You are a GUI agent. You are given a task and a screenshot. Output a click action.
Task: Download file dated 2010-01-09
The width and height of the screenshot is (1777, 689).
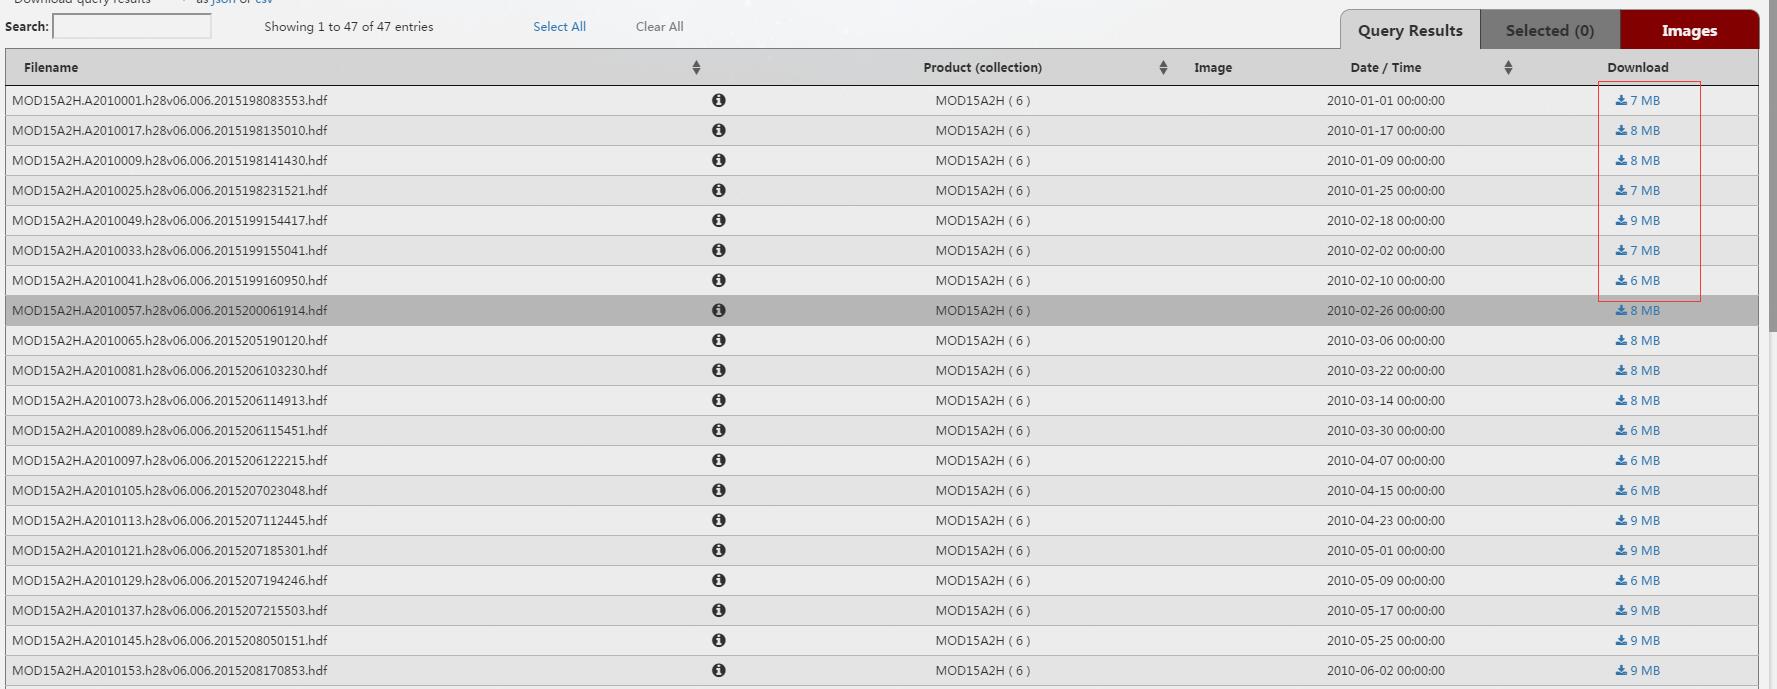click(1637, 160)
